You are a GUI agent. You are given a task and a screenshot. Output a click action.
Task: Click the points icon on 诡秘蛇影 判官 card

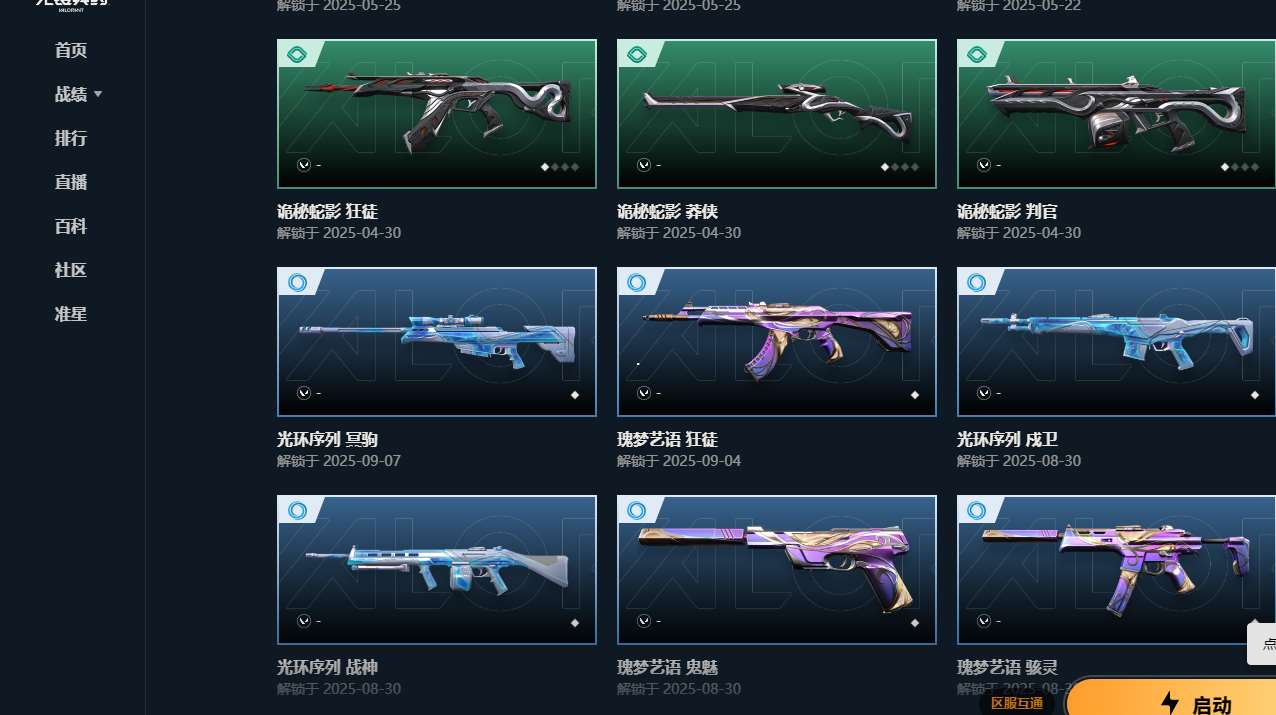(984, 164)
